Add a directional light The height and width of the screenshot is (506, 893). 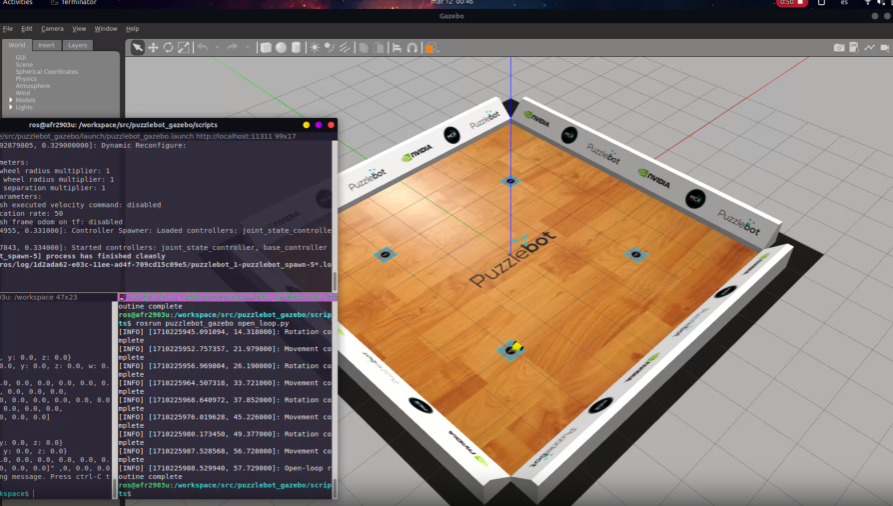pos(345,47)
